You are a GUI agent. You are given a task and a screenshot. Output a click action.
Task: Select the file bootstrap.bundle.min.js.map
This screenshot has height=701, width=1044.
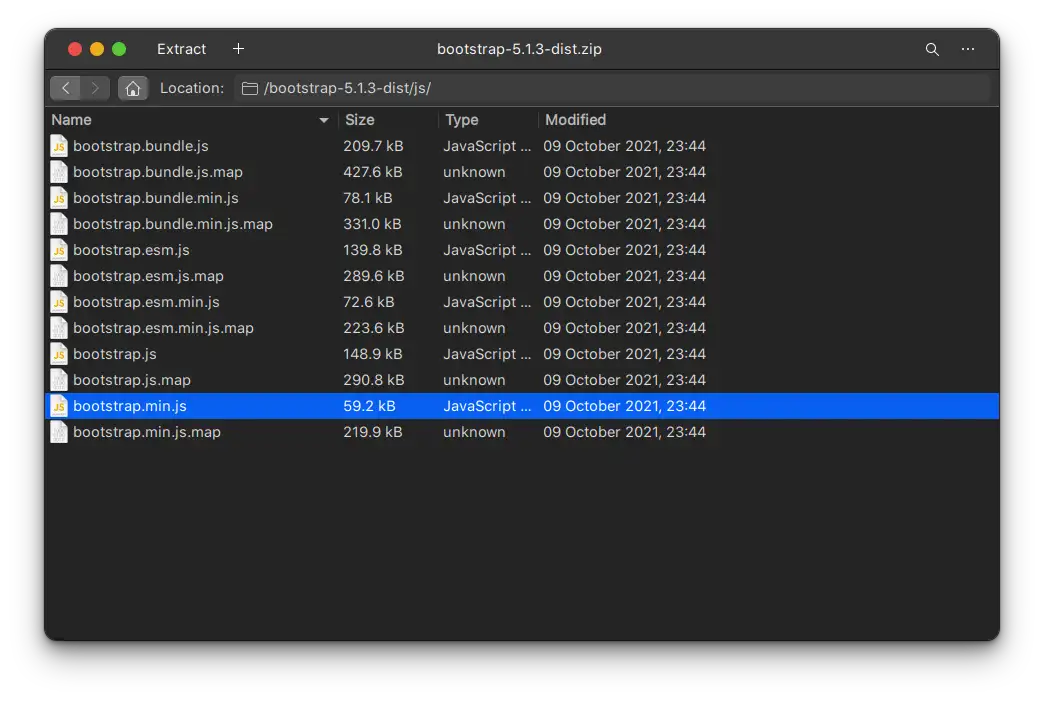[x=173, y=224]
